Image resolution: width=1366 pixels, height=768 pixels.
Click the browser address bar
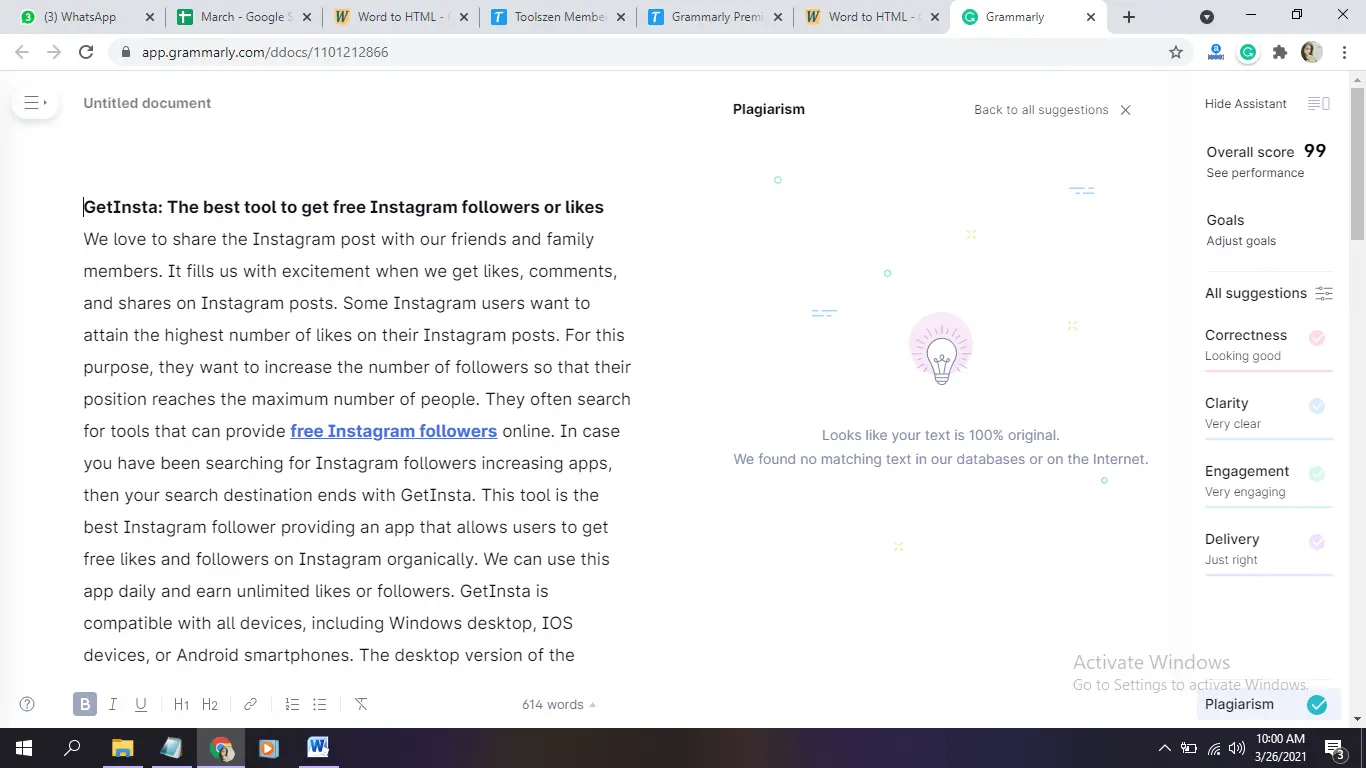(640, 52)
